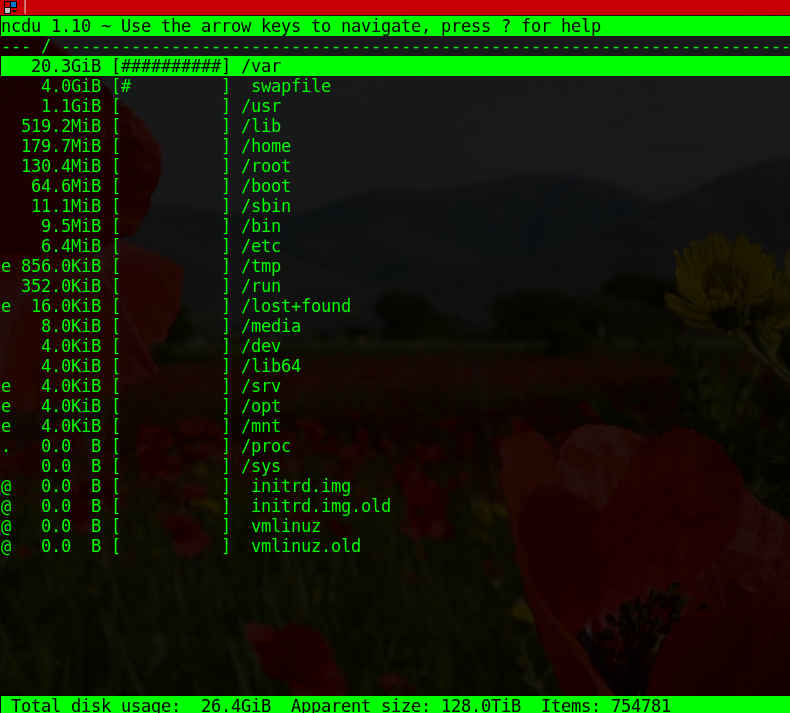The image size is (790, 713).
Task: Select the /lib64 directory row
Action: click(395, 366)
